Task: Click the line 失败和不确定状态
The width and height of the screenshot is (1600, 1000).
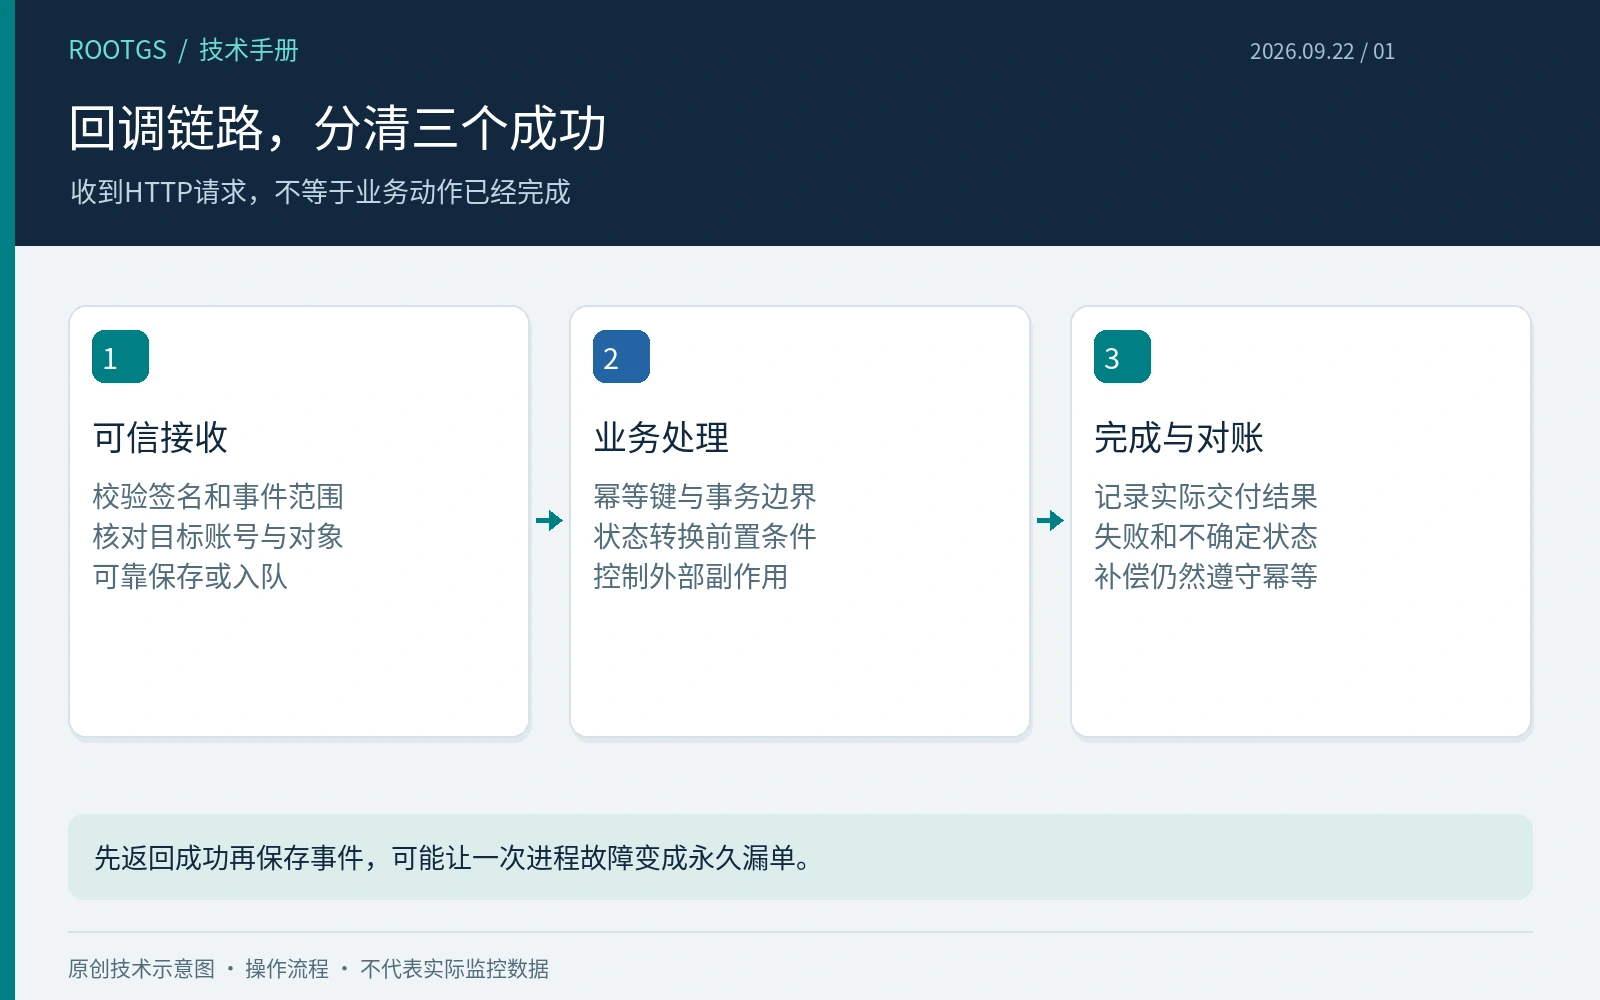Action: point(1206,536)
